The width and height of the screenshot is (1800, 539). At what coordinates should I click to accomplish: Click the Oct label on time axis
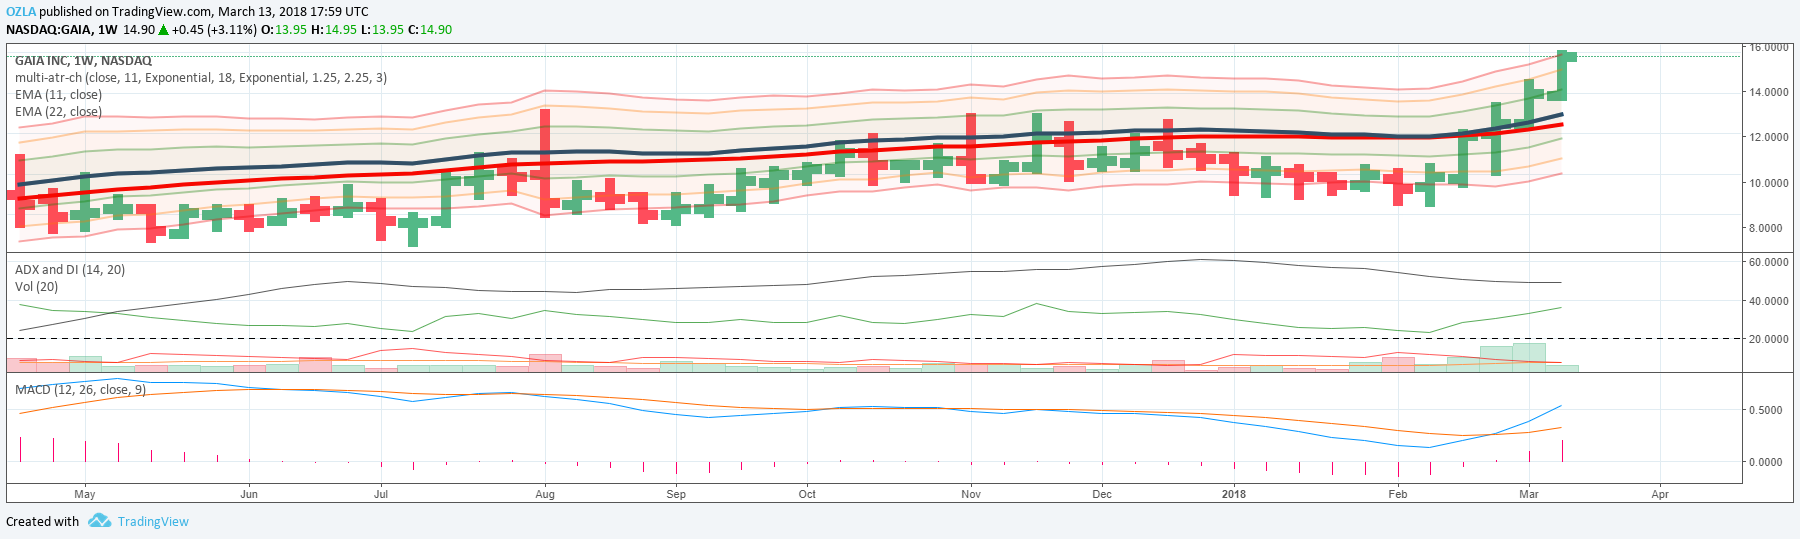(x=807, y=494)
